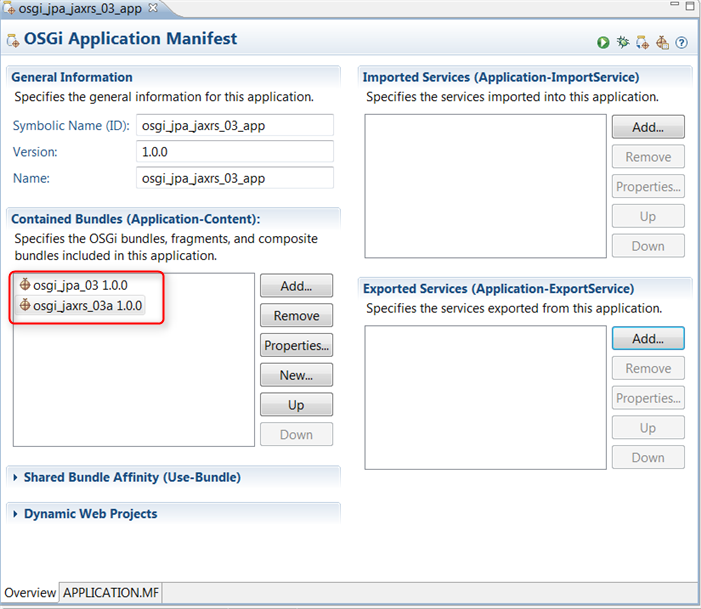Open help via question mark icon
Image resolution: width=701 pixels, height=609 pixels.
pyautogui.click(x=682, y=43)
